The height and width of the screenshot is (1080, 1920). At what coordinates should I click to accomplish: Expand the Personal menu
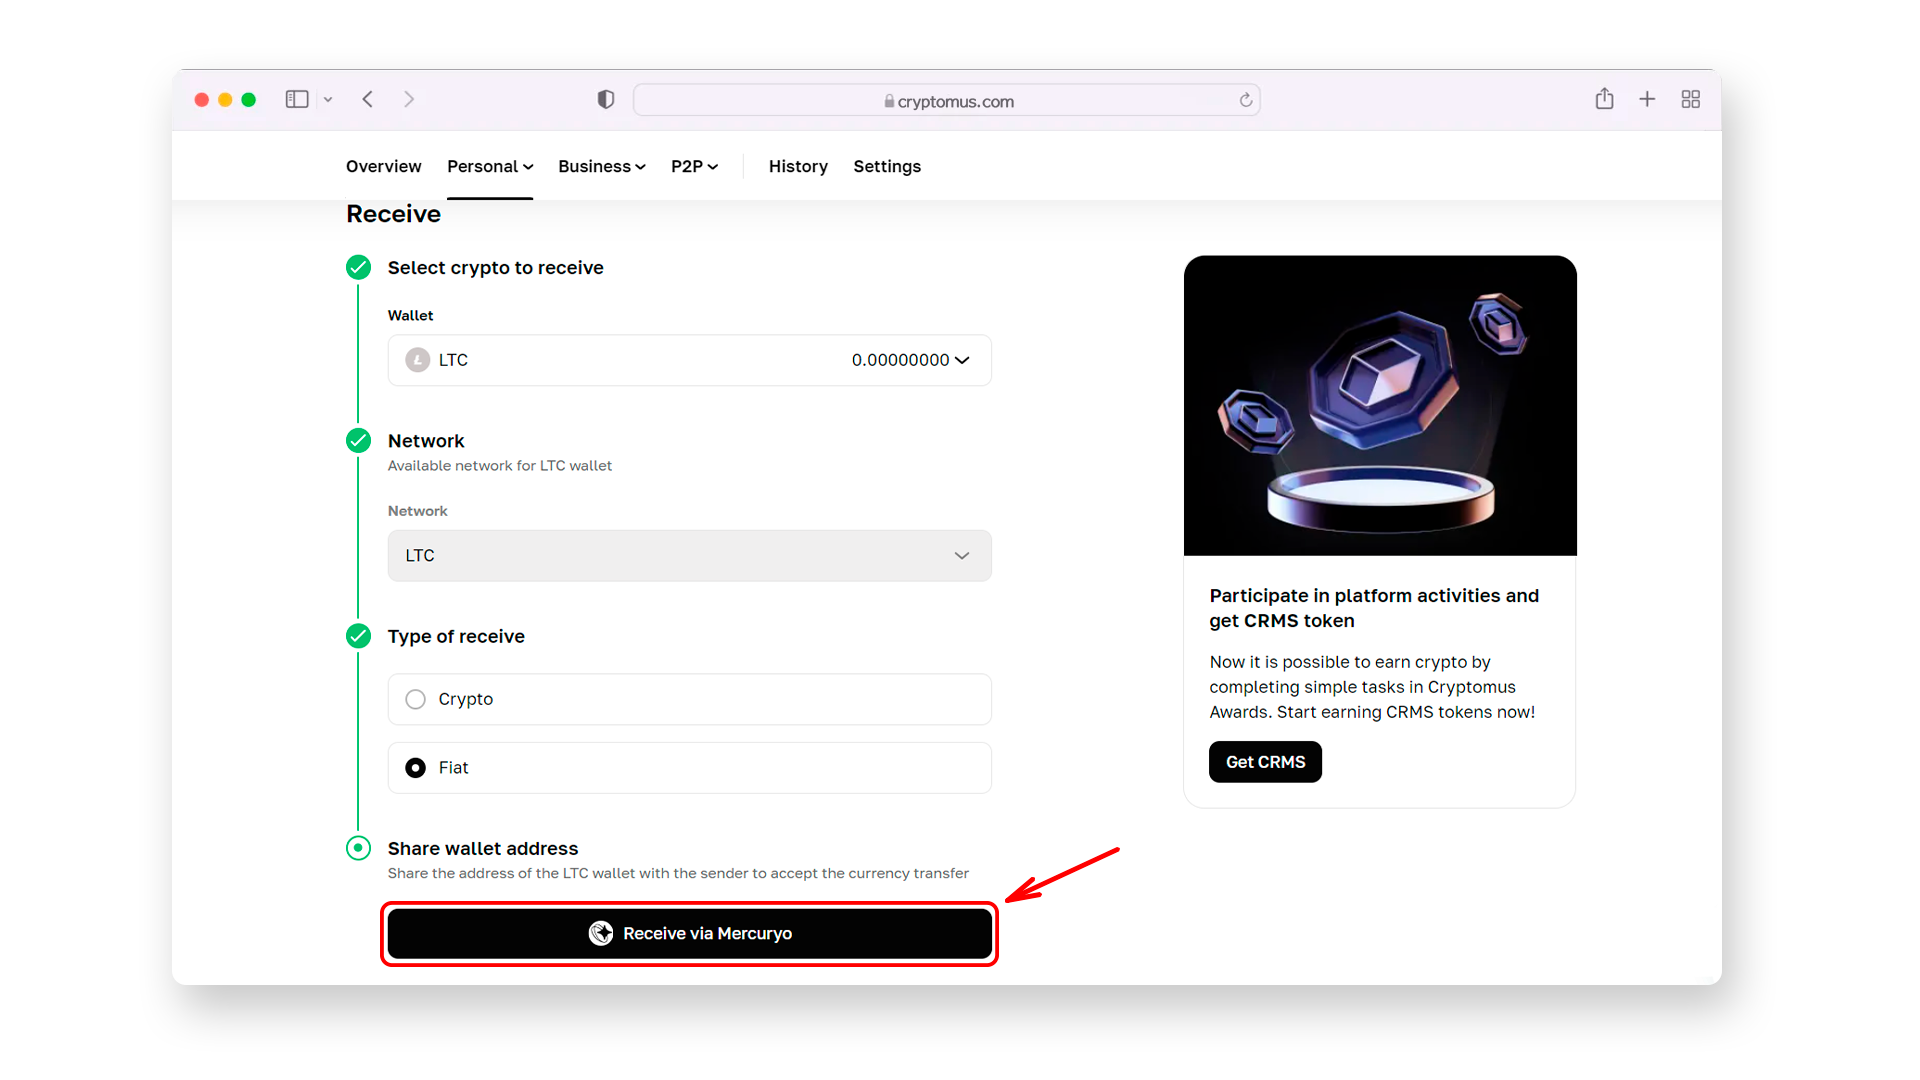(x=490, y=166)
